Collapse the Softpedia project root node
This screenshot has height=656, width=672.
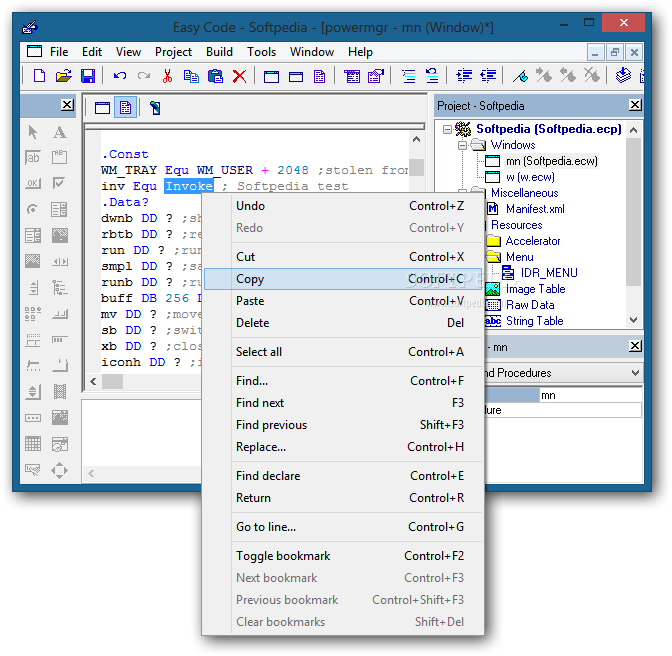coord(447,129)
